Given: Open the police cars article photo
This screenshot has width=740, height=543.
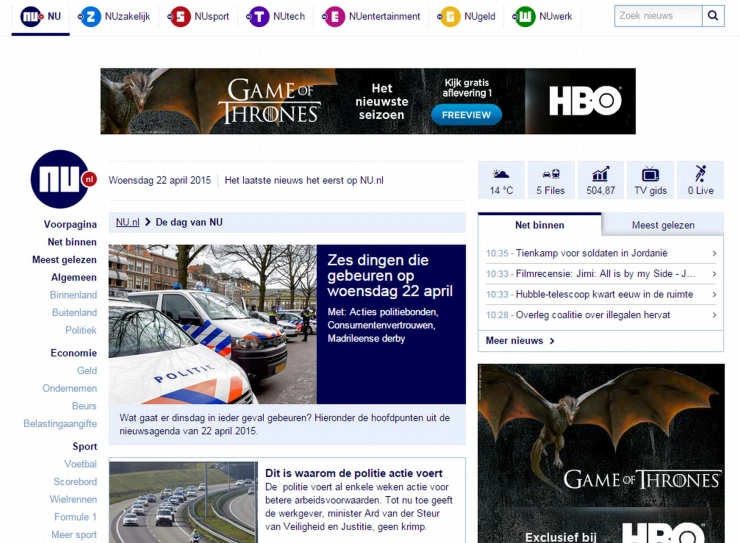Looking at the screenshot, I should (212, 324).
